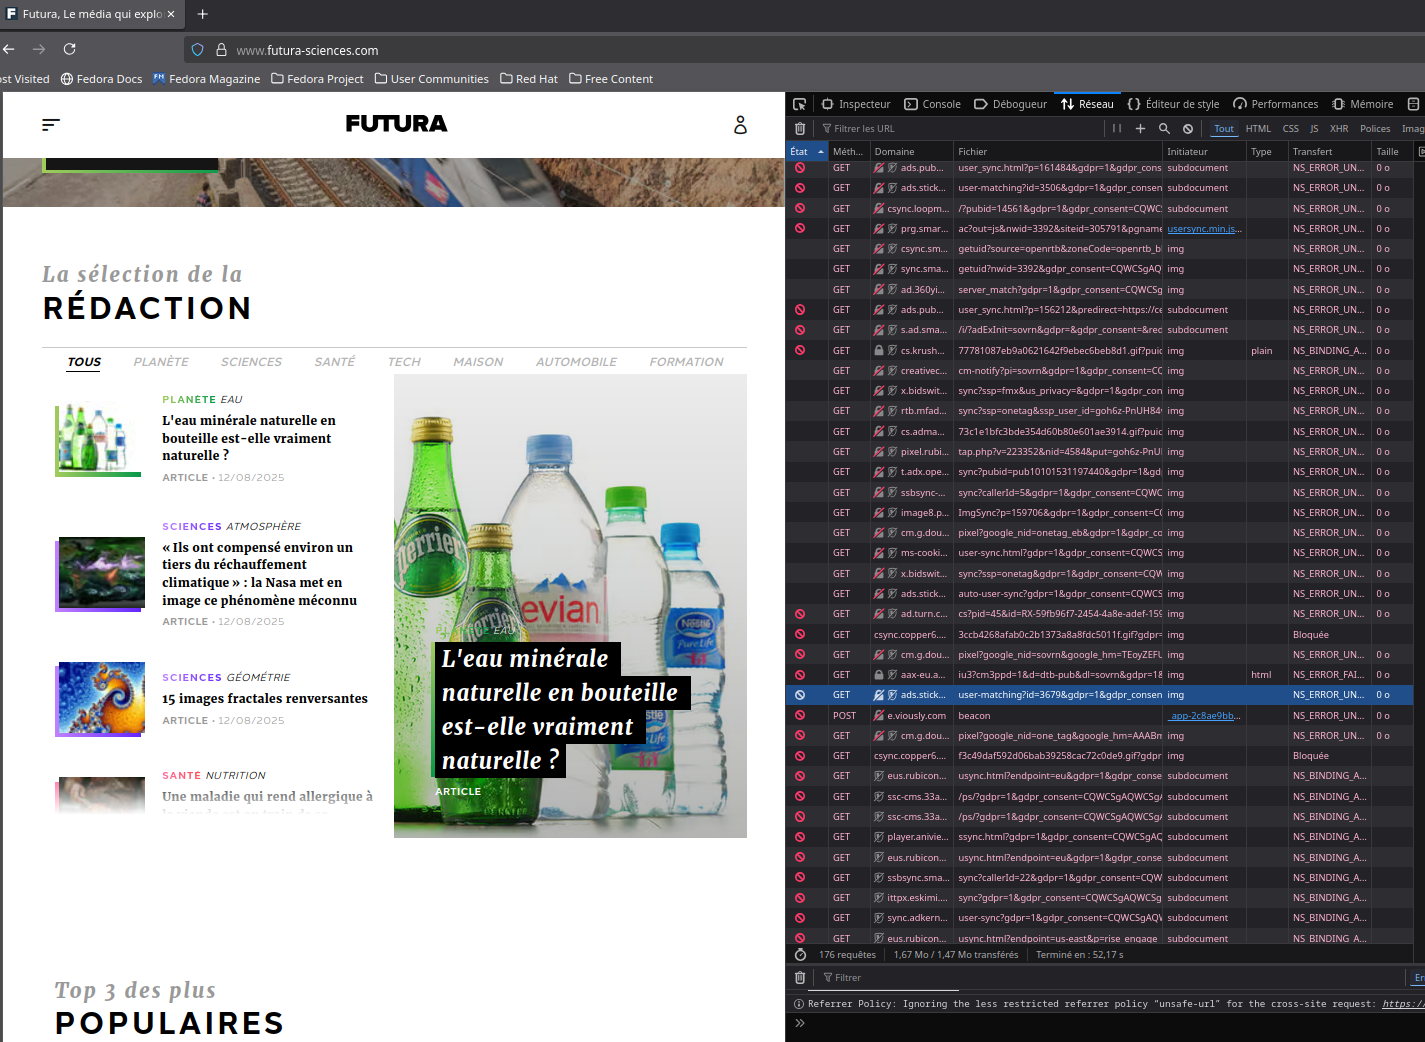Sort requests by Domaine column header
Image resolution: width=1425 pixels, height=1042 pixels.
point(911,152)
